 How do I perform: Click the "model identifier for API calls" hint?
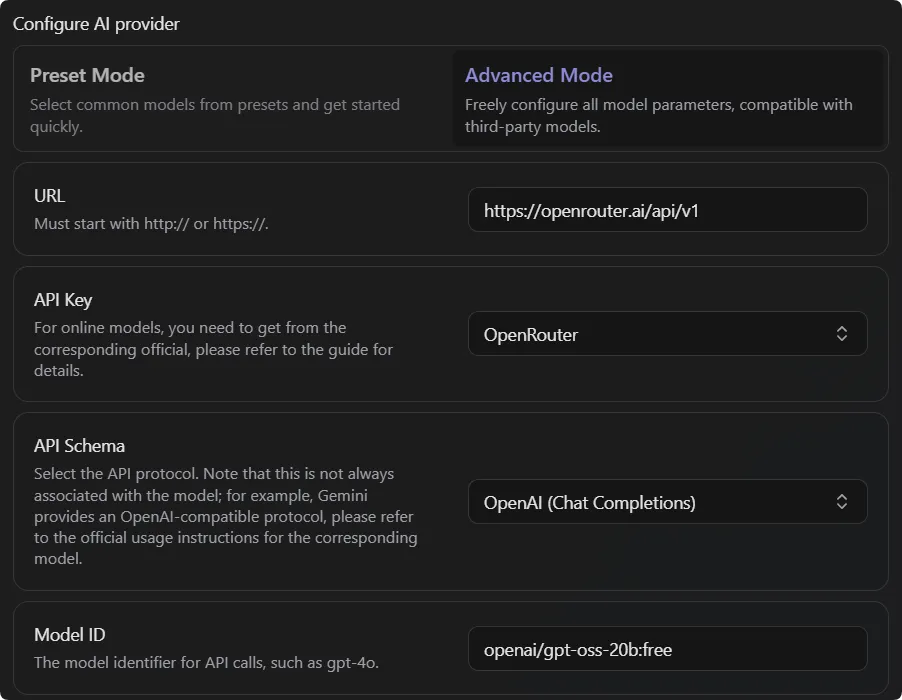206,662
